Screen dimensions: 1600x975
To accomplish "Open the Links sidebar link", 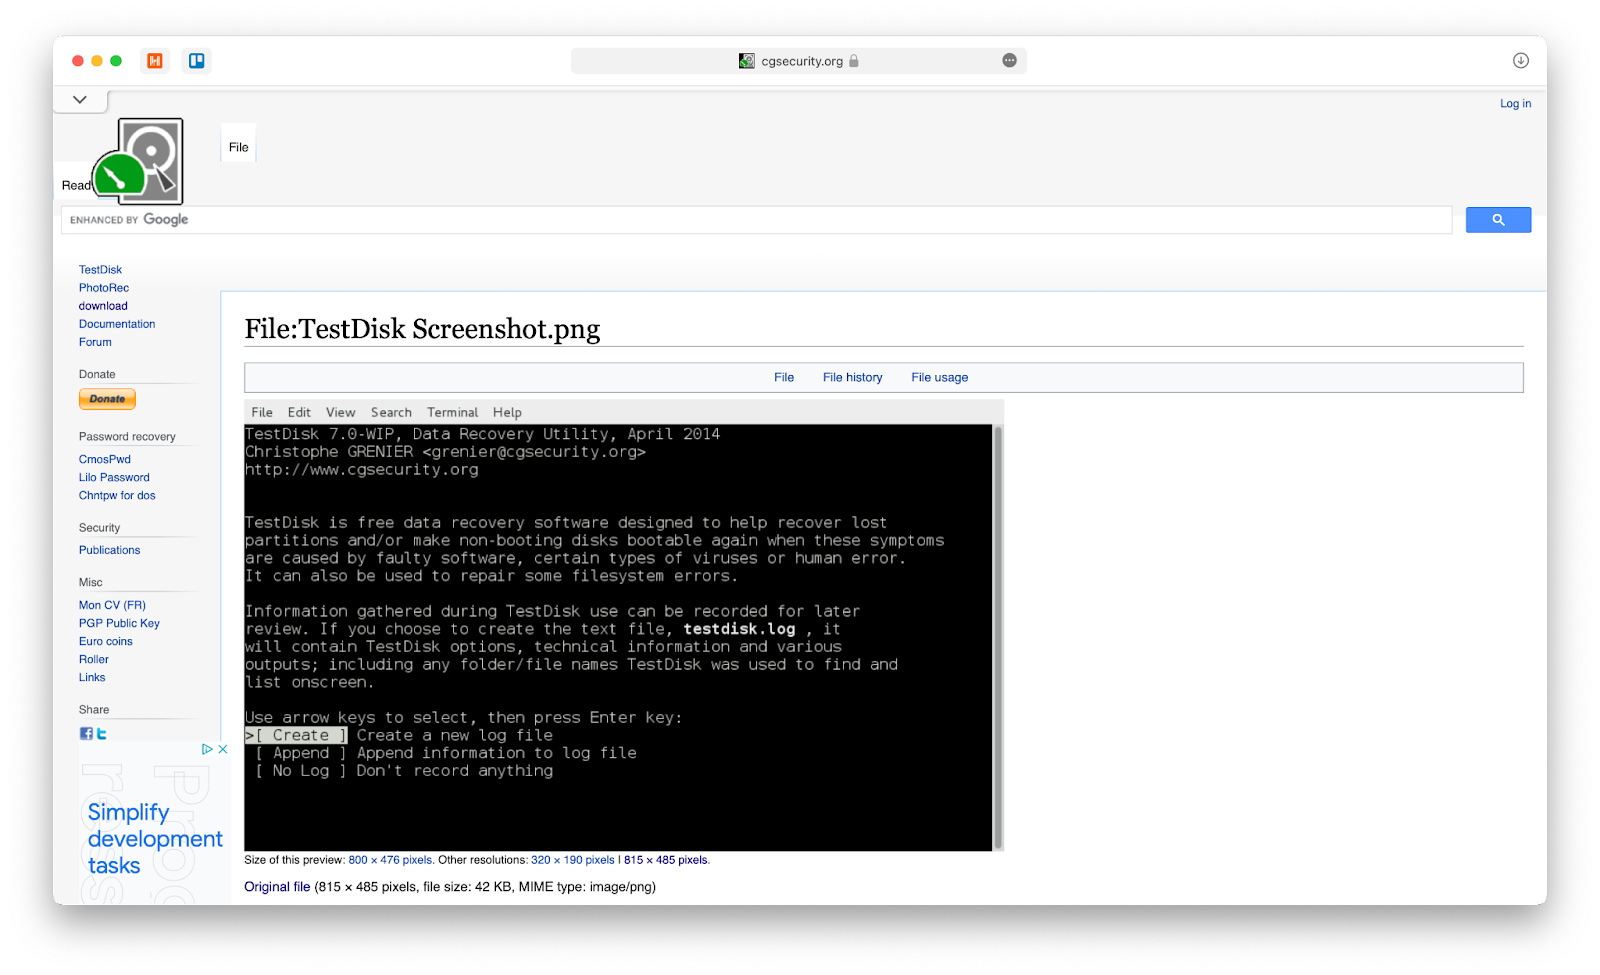I will (92, 677).
